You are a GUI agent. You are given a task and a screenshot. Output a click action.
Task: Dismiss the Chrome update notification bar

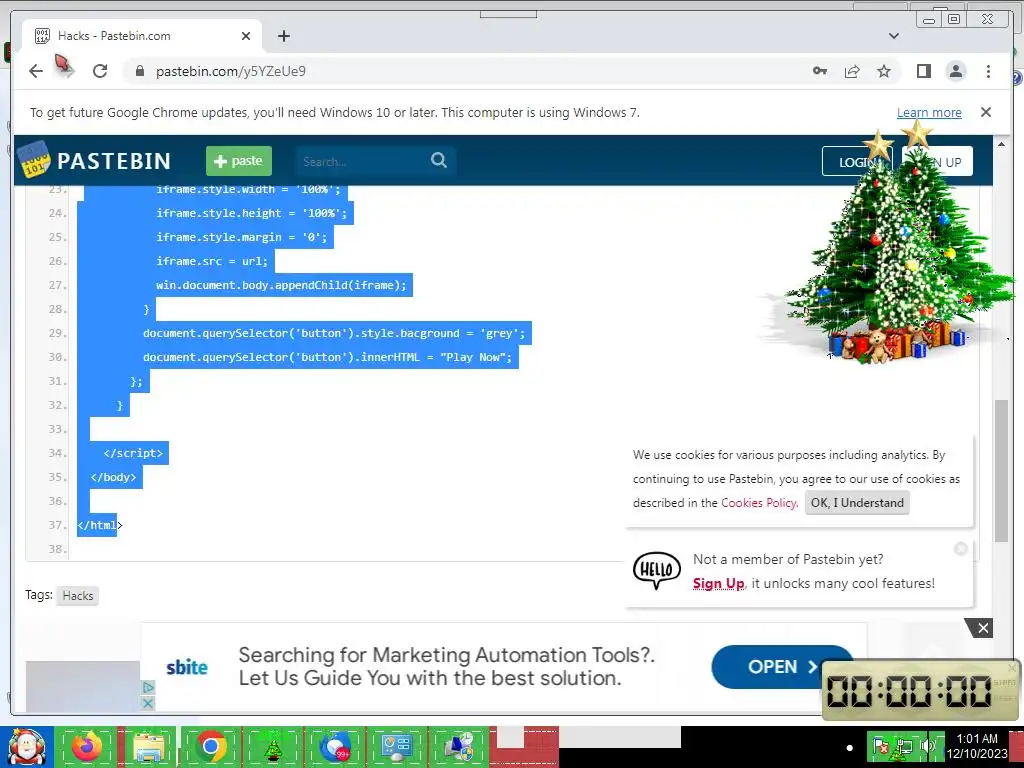986,112
